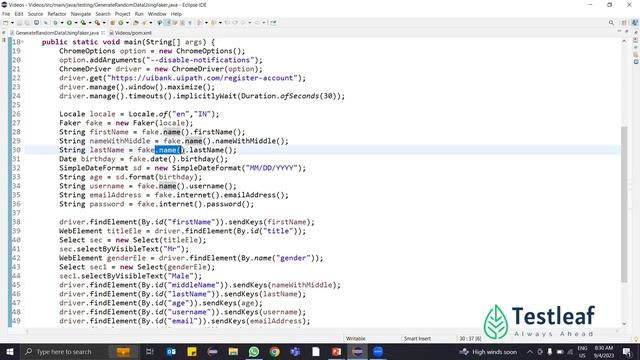Viewport: 640px width, 360px height.
Task: Click the Save toolbar icon
Action: 19,23
